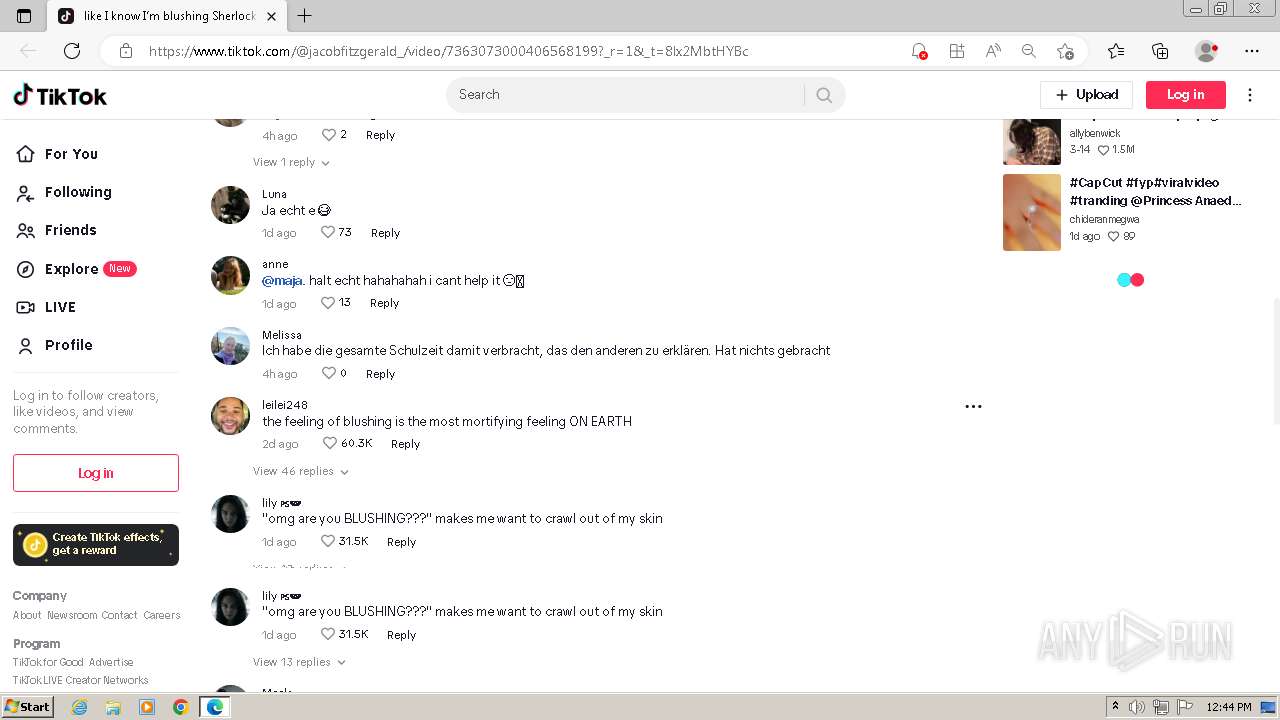Screen dimensions: 1280x720
Task: Open browser Favorites list
Action: (1116, 51)
